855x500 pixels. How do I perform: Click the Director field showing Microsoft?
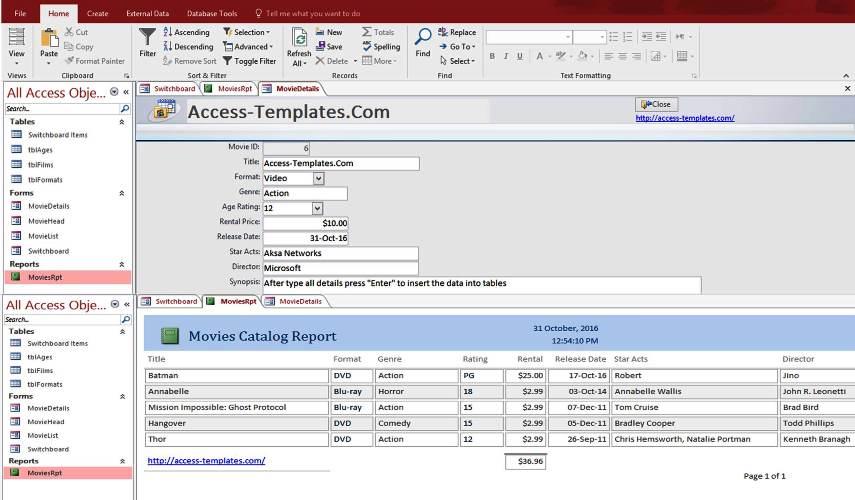[x=340, y=268]
